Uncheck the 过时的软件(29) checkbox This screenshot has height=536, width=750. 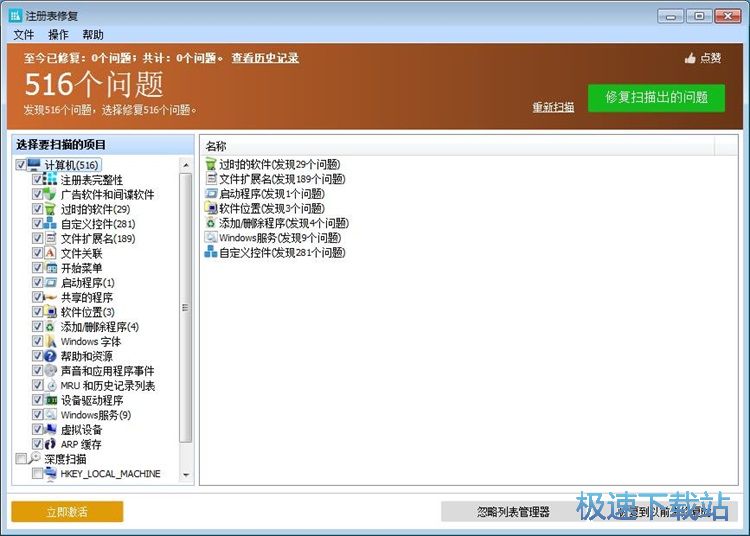tap(37, 209)
